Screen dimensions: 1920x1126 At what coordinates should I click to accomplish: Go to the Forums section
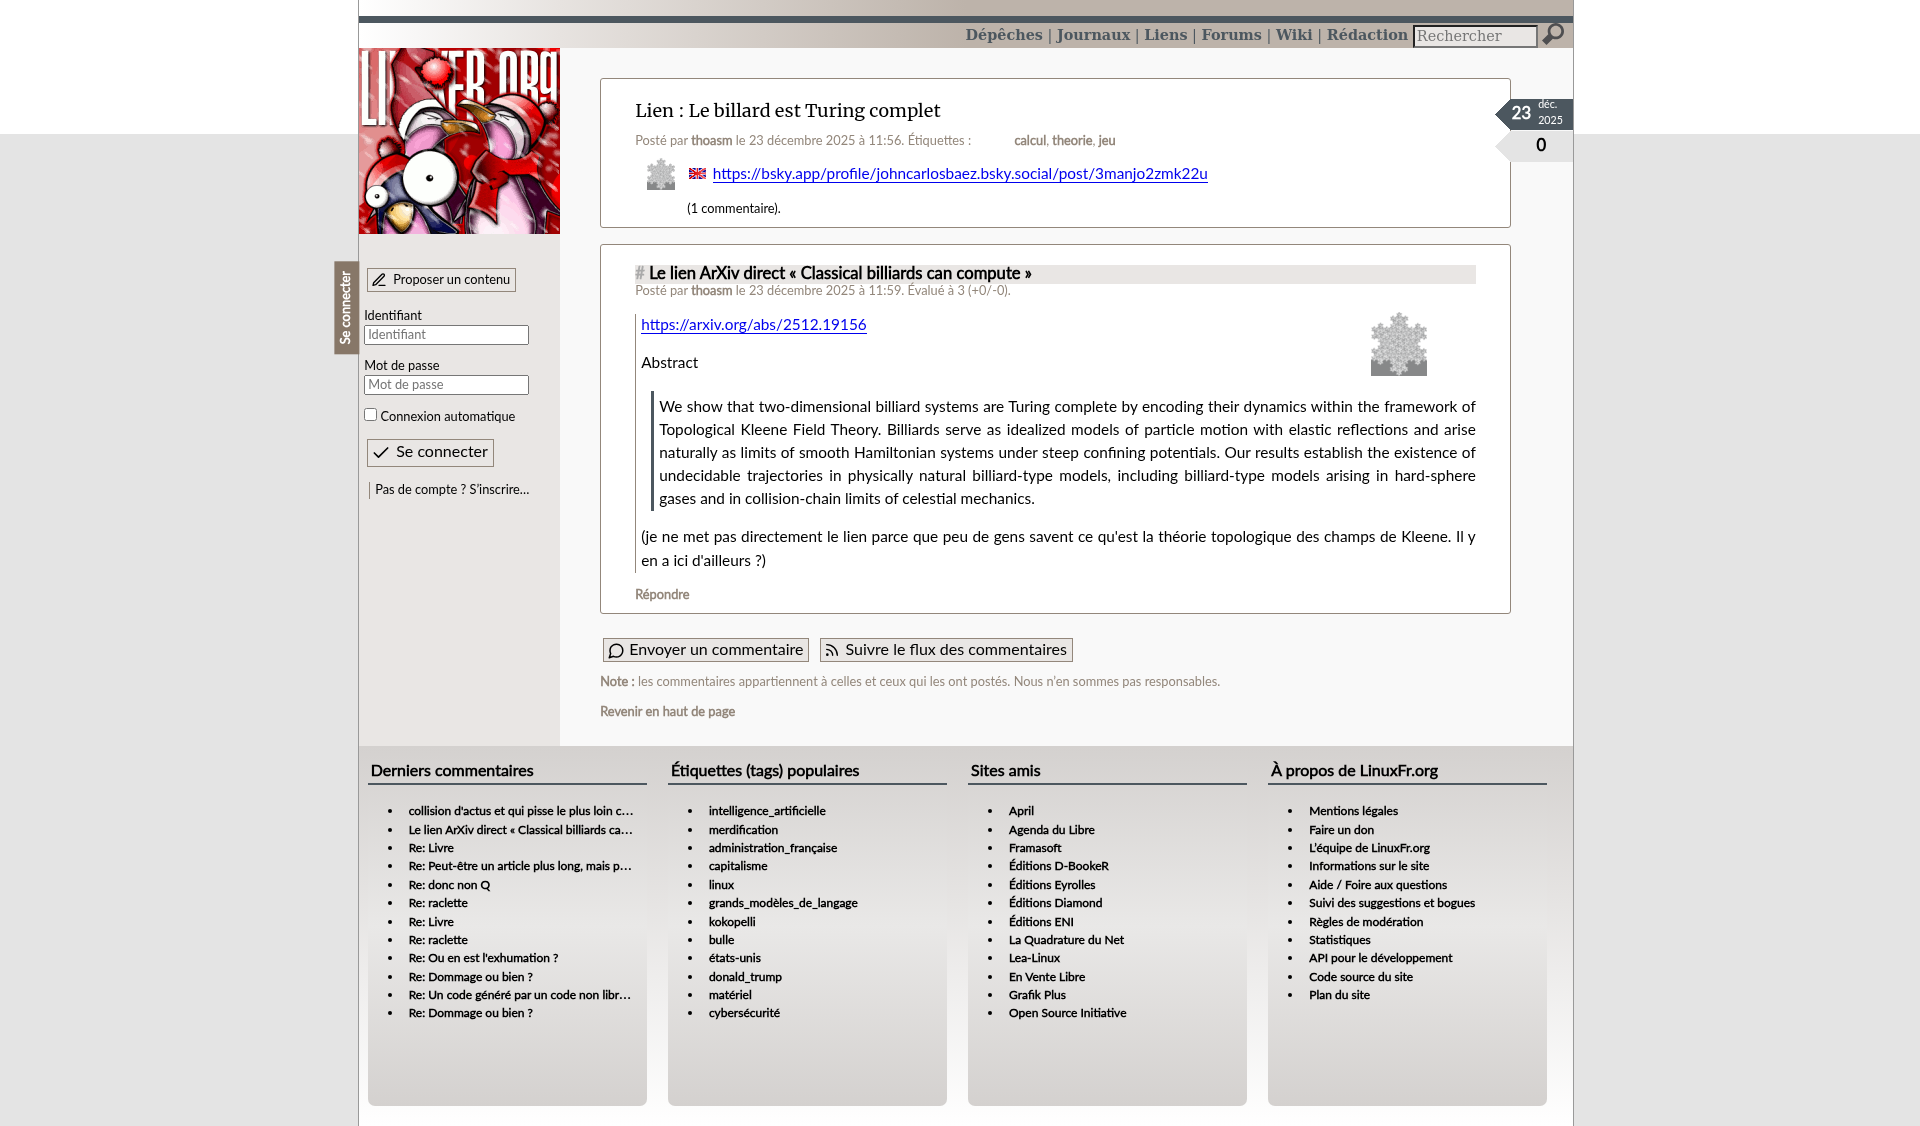1231,35
